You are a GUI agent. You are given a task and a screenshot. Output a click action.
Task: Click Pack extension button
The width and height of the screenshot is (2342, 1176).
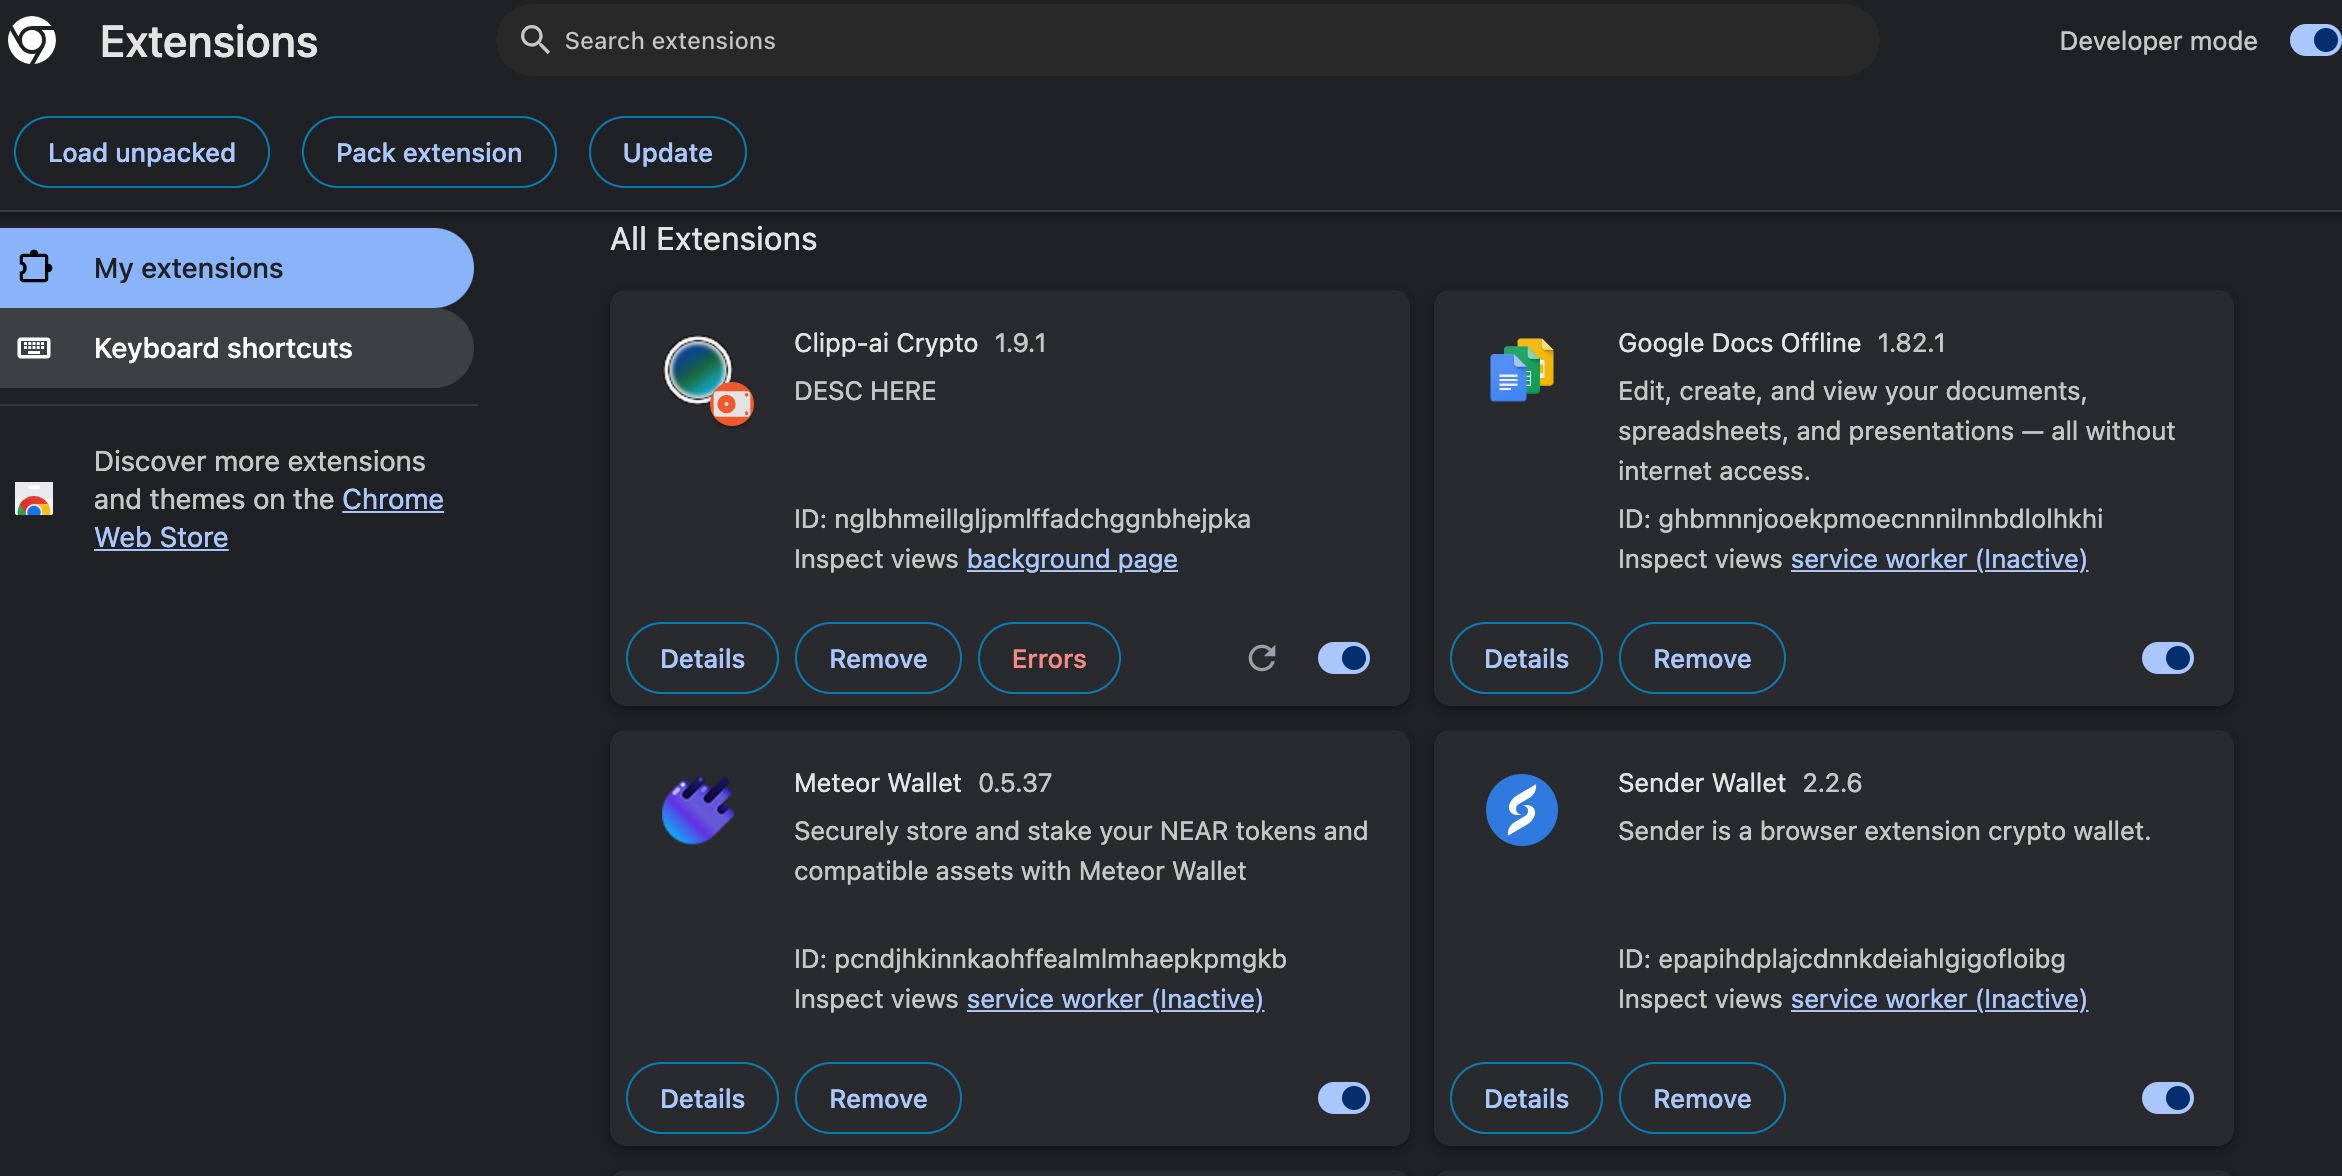[x=429, y=152]
